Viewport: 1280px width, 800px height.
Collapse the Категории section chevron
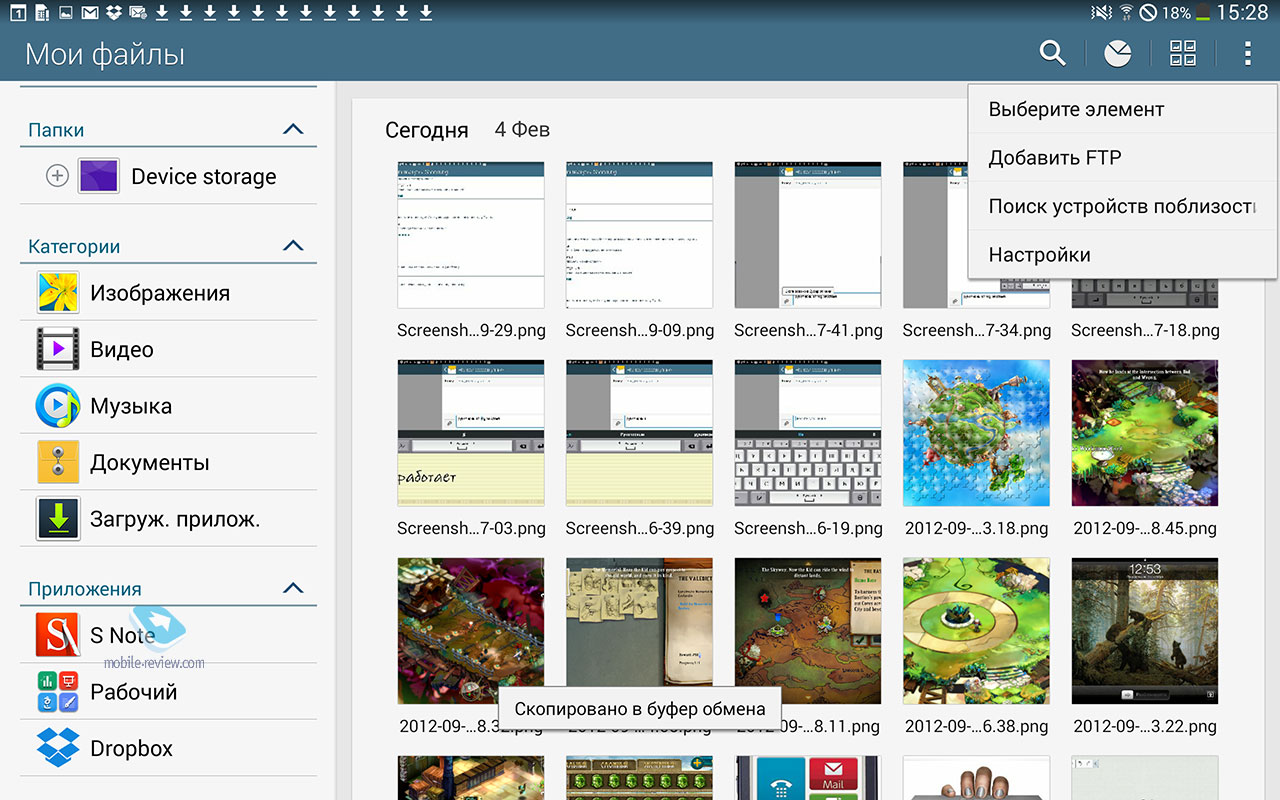click(293, 245)
